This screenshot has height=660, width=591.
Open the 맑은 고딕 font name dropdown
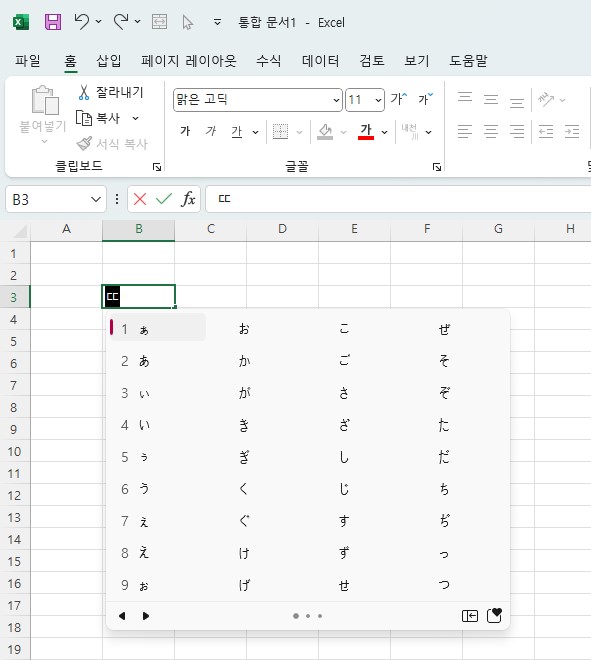[x=336, y=100]
